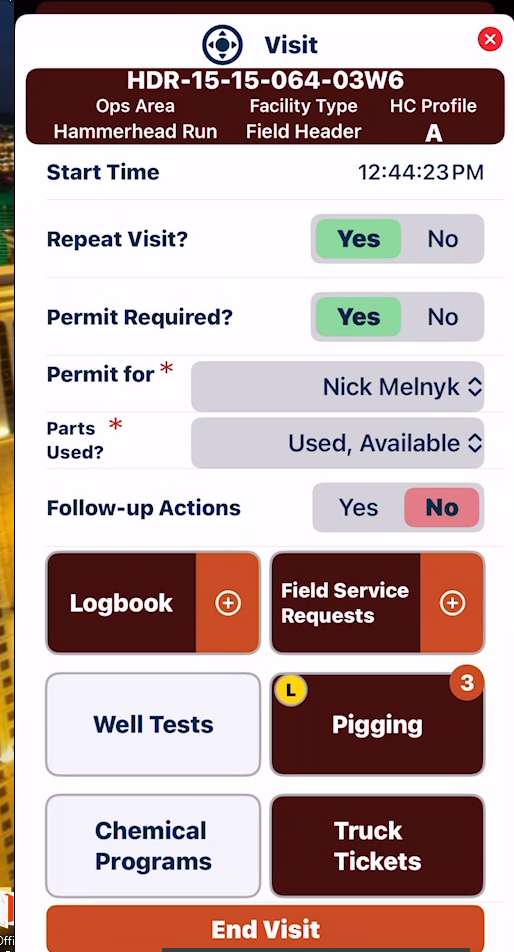
Task: Click the location target icon beside Visit
Action: (x=222, y=44)
